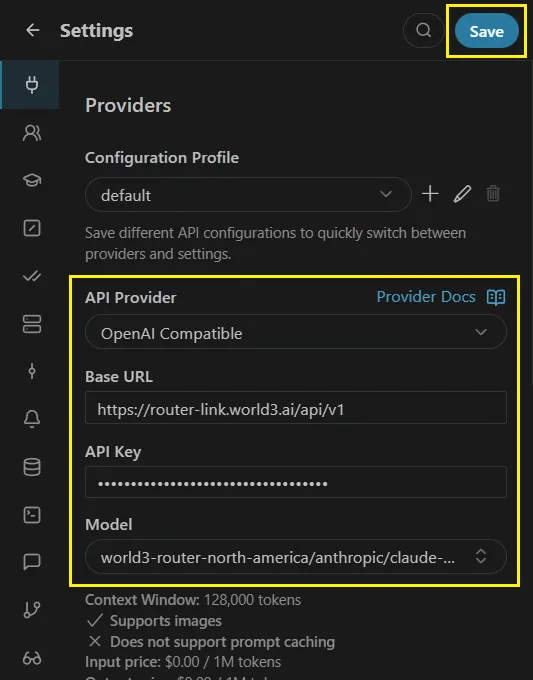533x680 pixels.
Task: Select the graduation cap sidebar icon
Action: 32,180
